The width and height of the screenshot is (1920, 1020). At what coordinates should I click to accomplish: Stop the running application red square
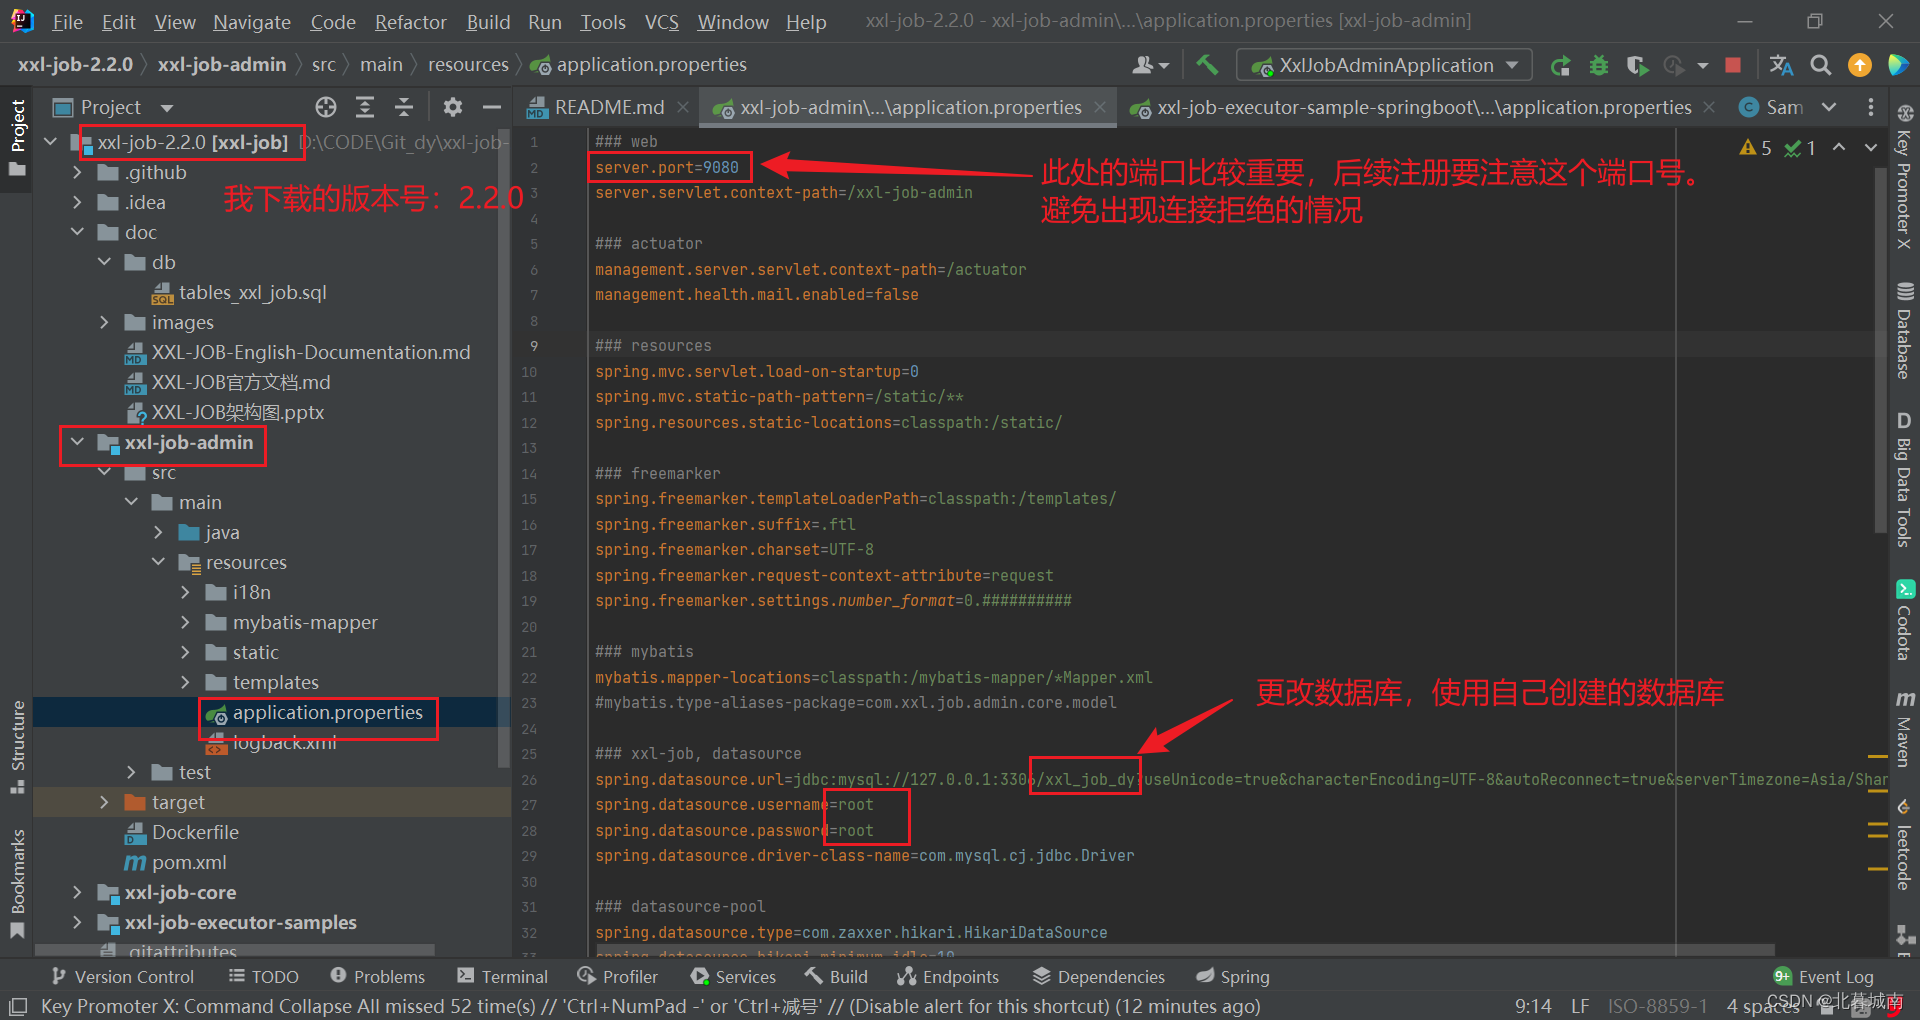(x=1733, y=65)
